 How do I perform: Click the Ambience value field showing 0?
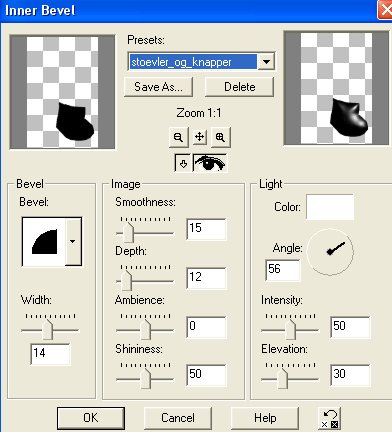pyautogui.click(x=206, y=326)
